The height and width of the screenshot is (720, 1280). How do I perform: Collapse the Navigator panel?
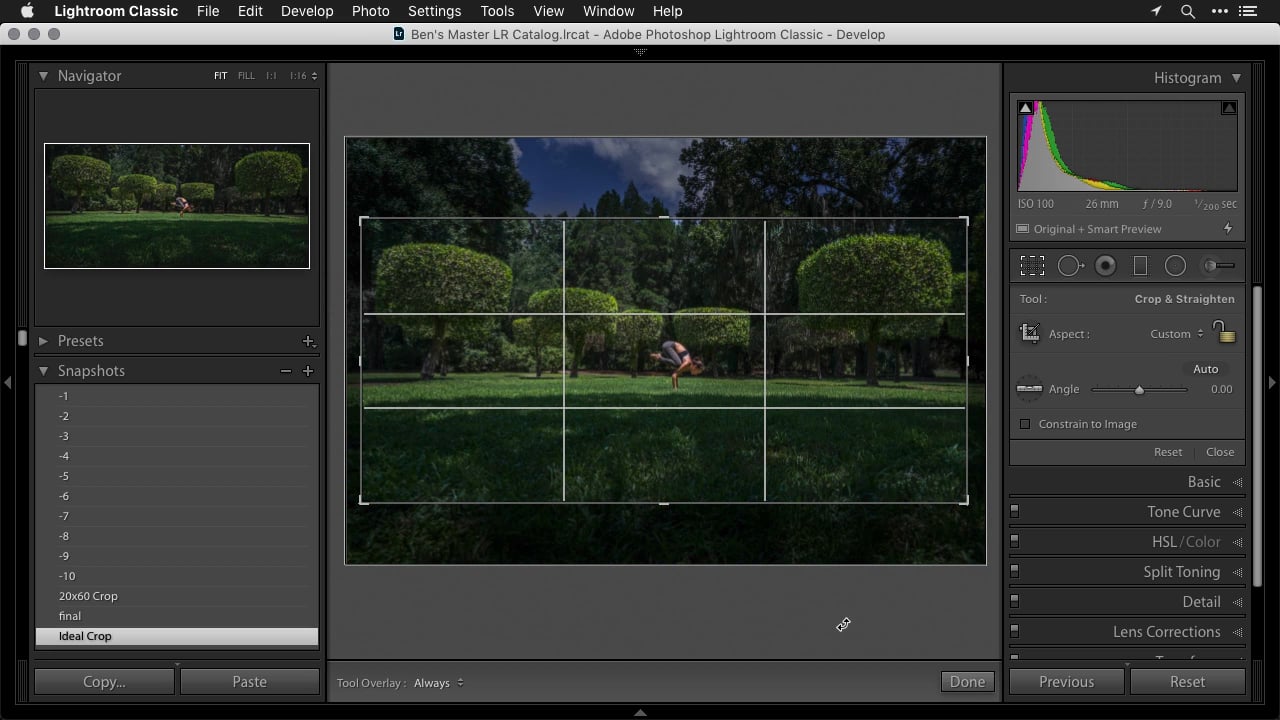click(43, 76)
